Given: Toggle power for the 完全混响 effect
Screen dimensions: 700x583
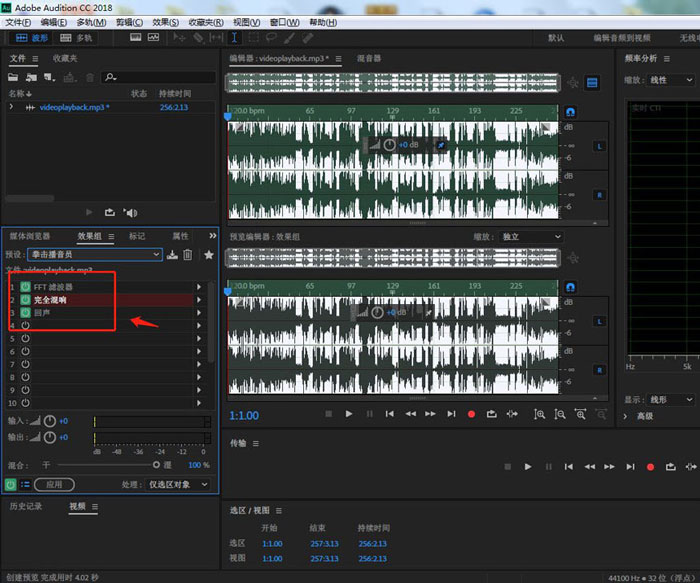Looking at the screenshot, I should coord(25,300).
